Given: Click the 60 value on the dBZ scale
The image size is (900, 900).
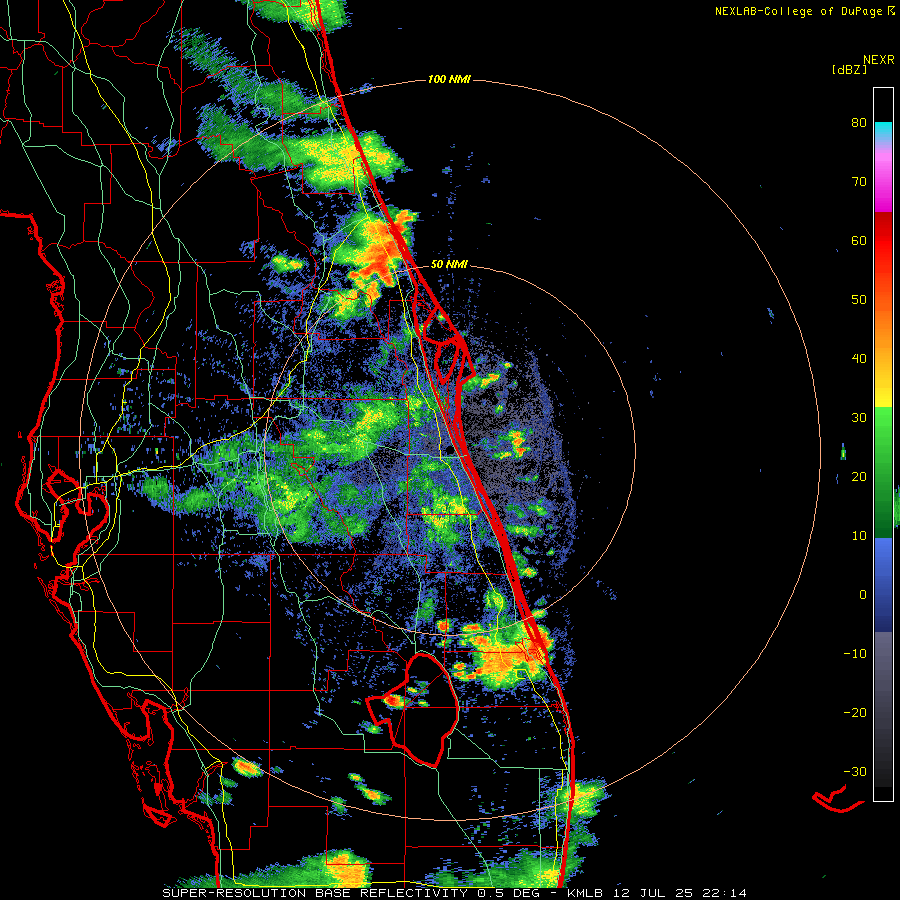Looking at the screenshot, I should pyautogui.click(x=859, y=240).
